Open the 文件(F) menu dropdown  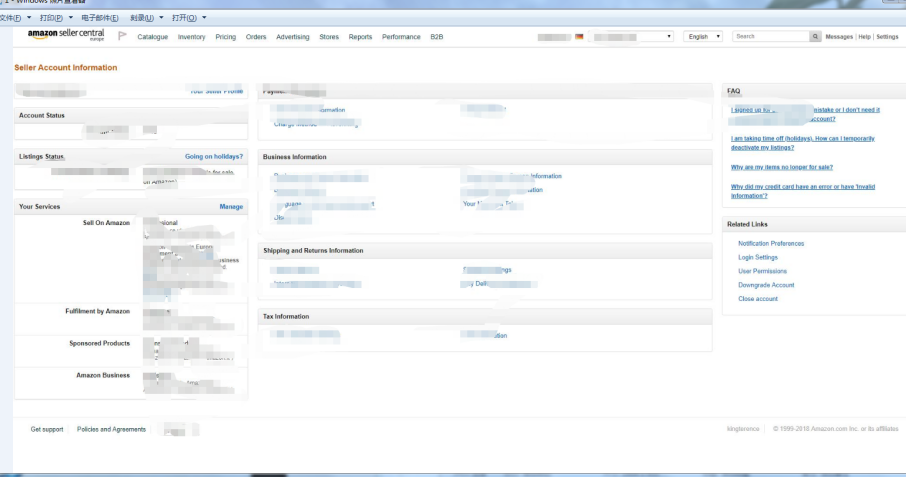16,18
